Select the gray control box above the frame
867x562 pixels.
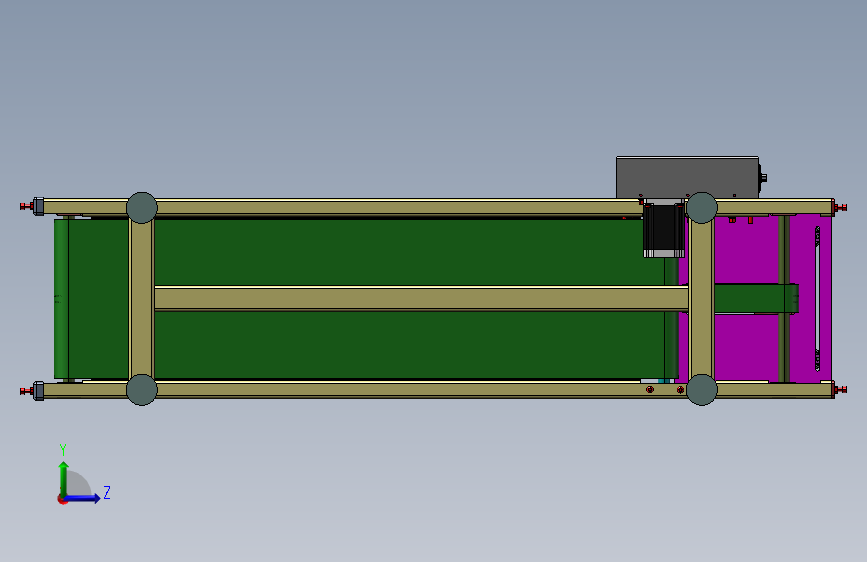[687, 177]
